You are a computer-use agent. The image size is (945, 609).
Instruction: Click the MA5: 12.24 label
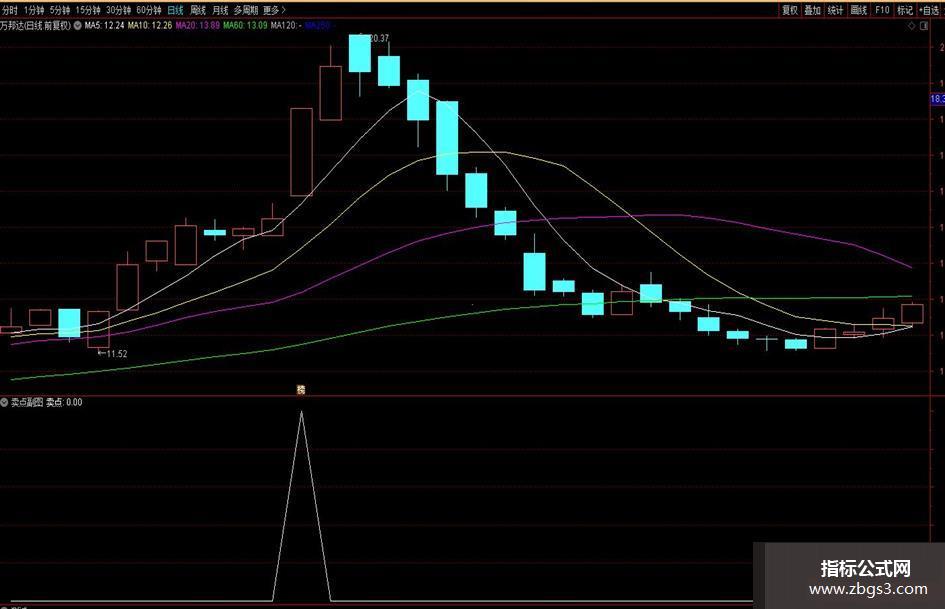click(104, 26)
